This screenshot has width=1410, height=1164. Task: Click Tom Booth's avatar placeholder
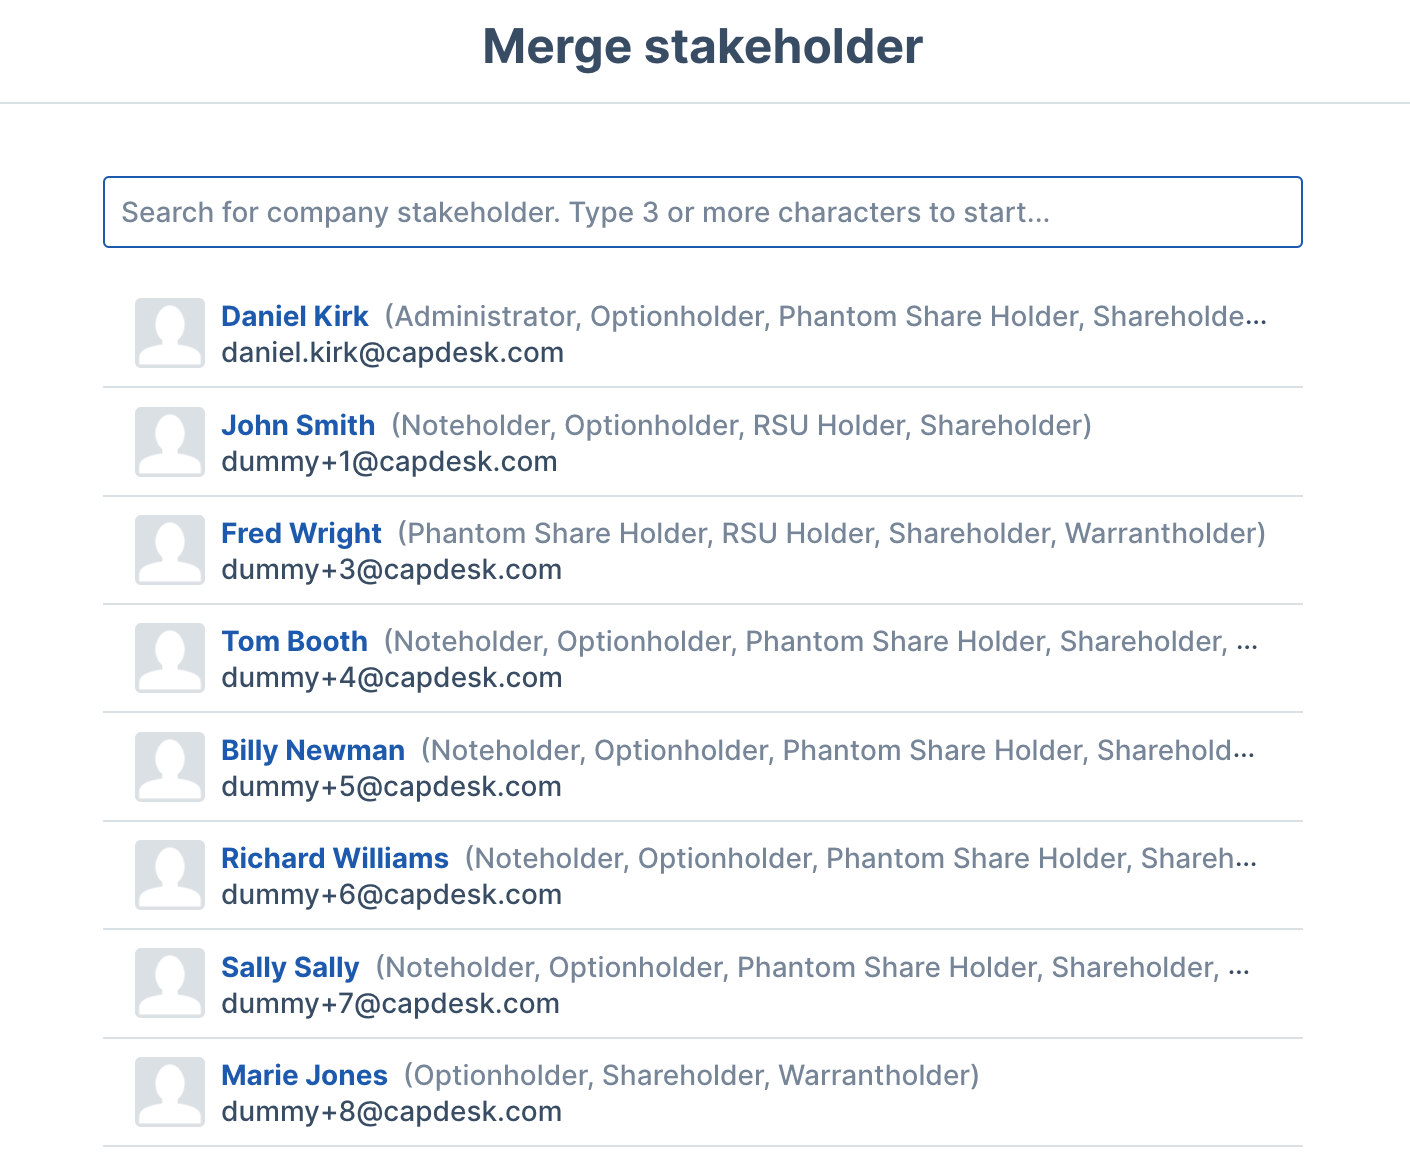point(170,658)
